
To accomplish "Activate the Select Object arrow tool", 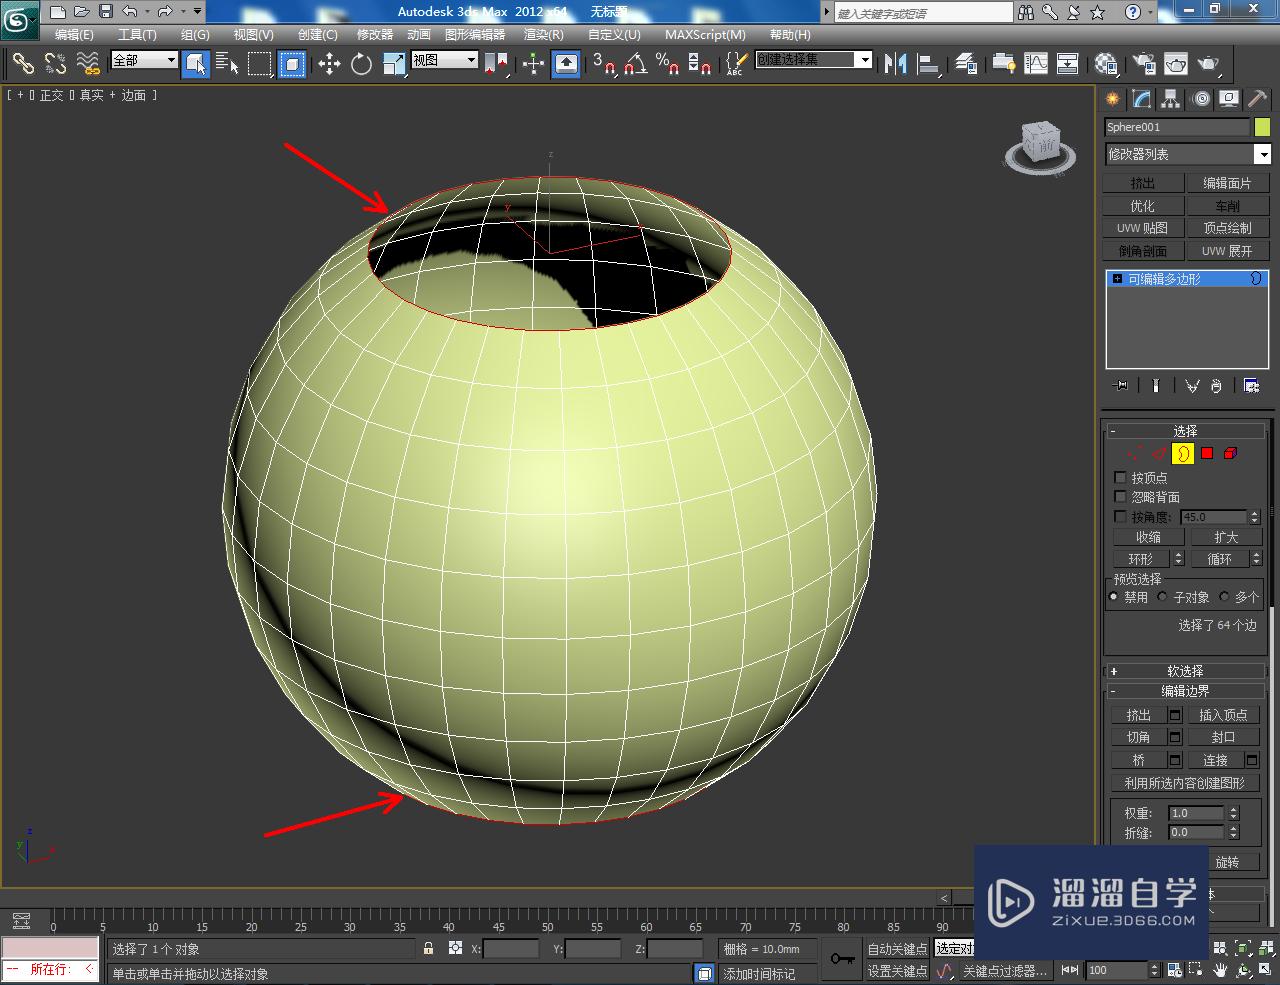I will click(196, 64).
